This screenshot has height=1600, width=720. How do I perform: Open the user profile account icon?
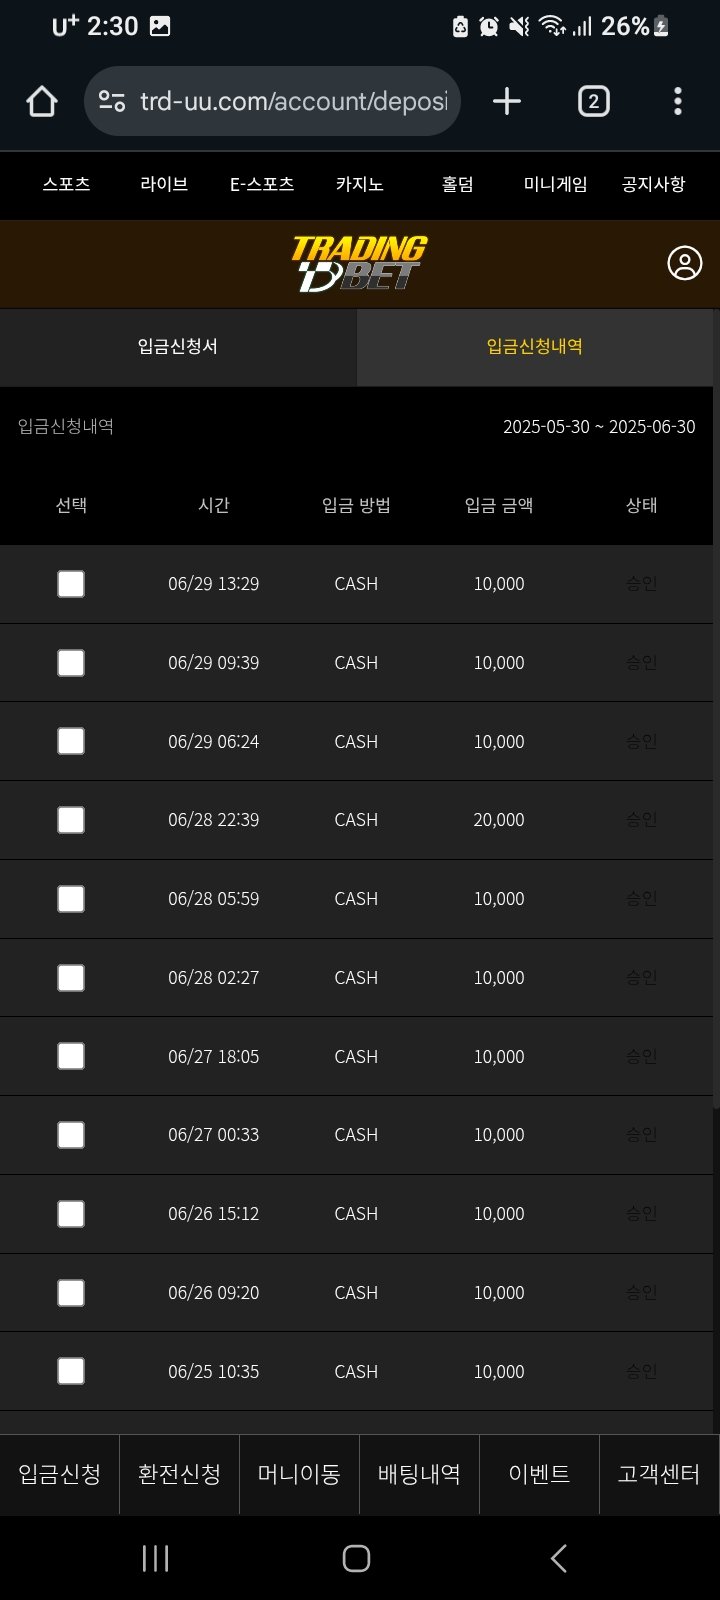tap(684, 263)
